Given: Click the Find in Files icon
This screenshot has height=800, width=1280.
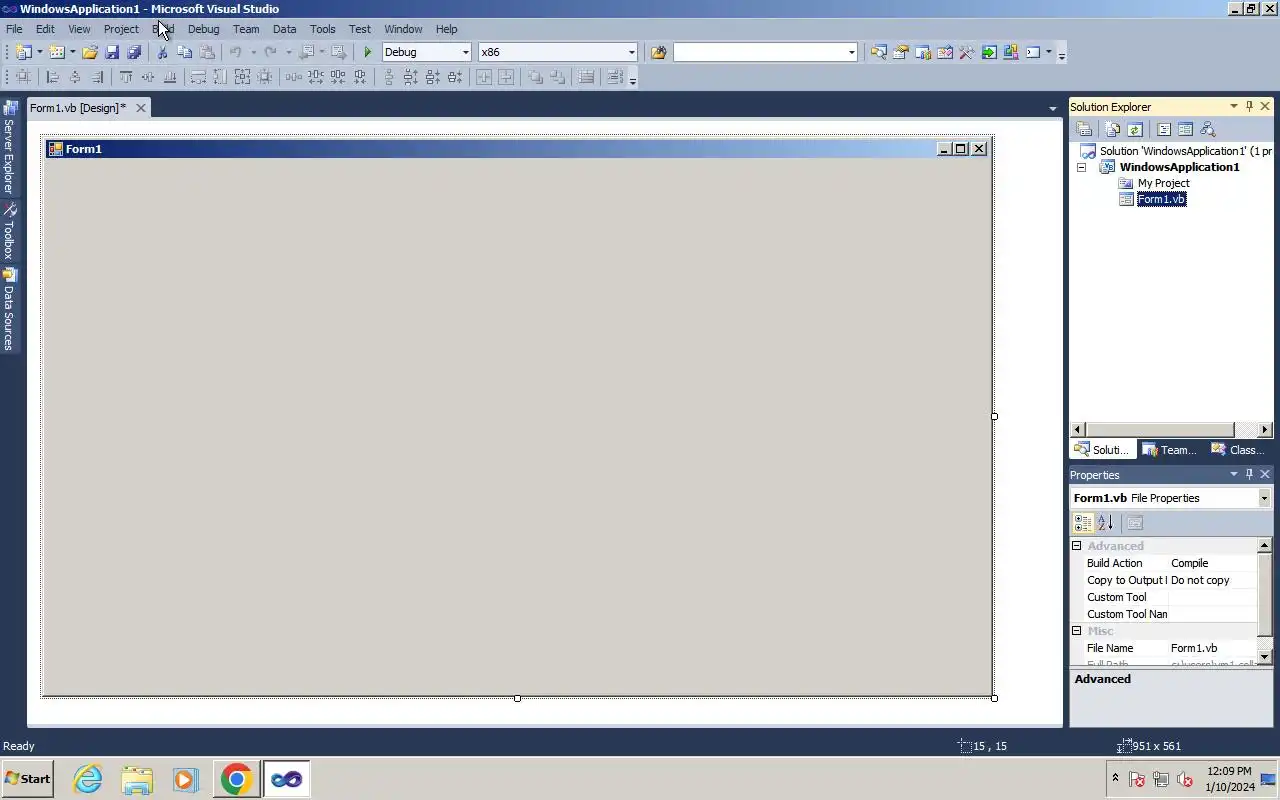Looking at the screenshot, I should (658, 52).
